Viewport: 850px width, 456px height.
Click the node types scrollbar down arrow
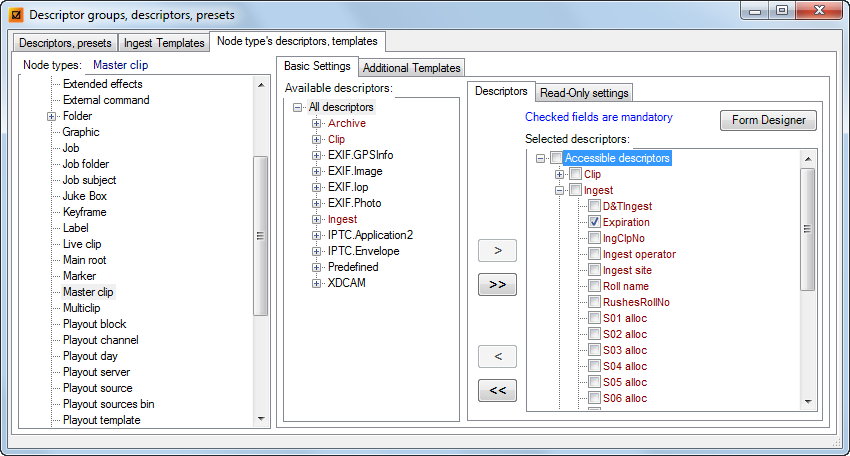[x=261, y=419]
